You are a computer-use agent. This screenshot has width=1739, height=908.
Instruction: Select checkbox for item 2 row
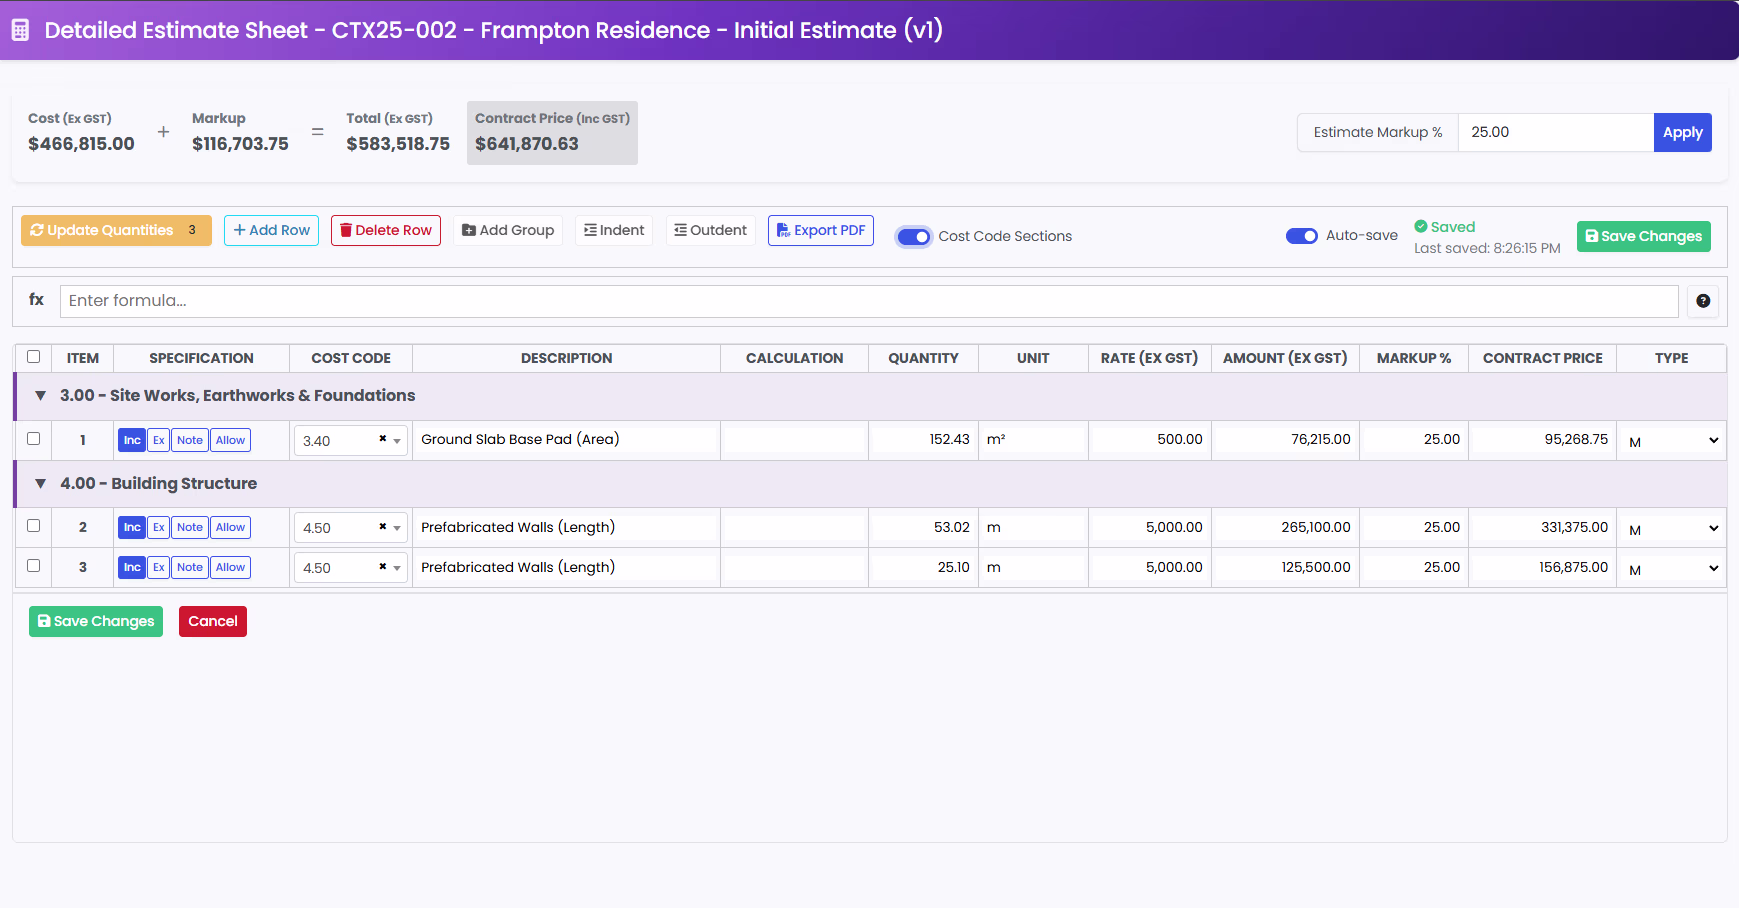point(34,525)
